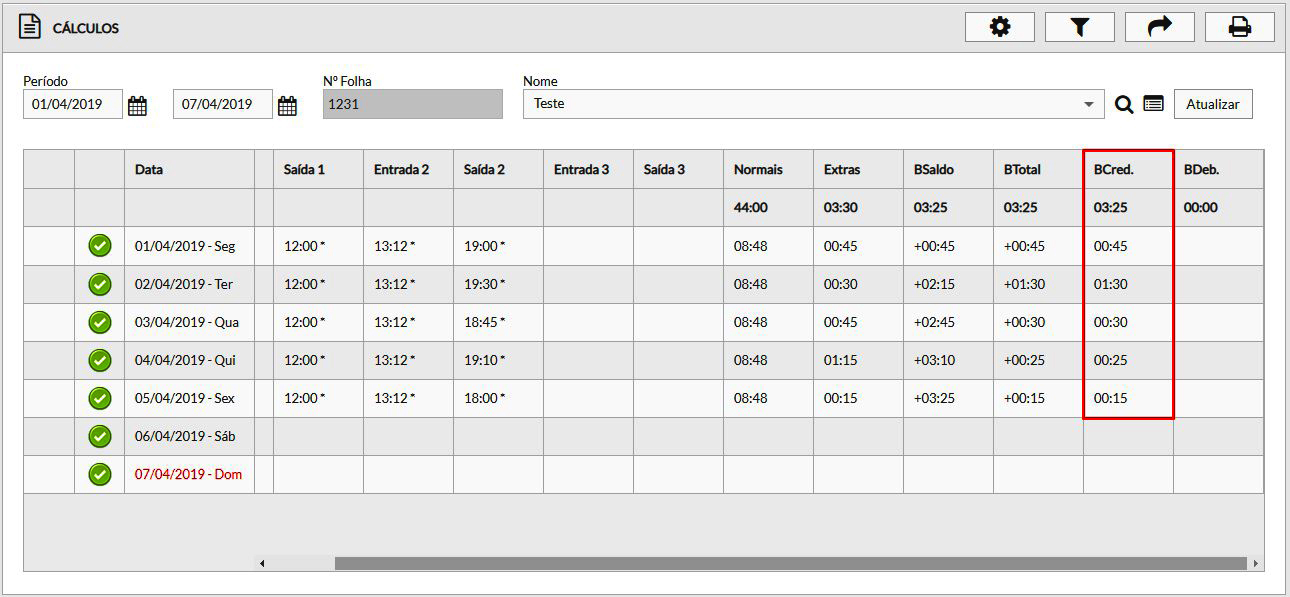Click the filter funnel icon

point(1079,28)
